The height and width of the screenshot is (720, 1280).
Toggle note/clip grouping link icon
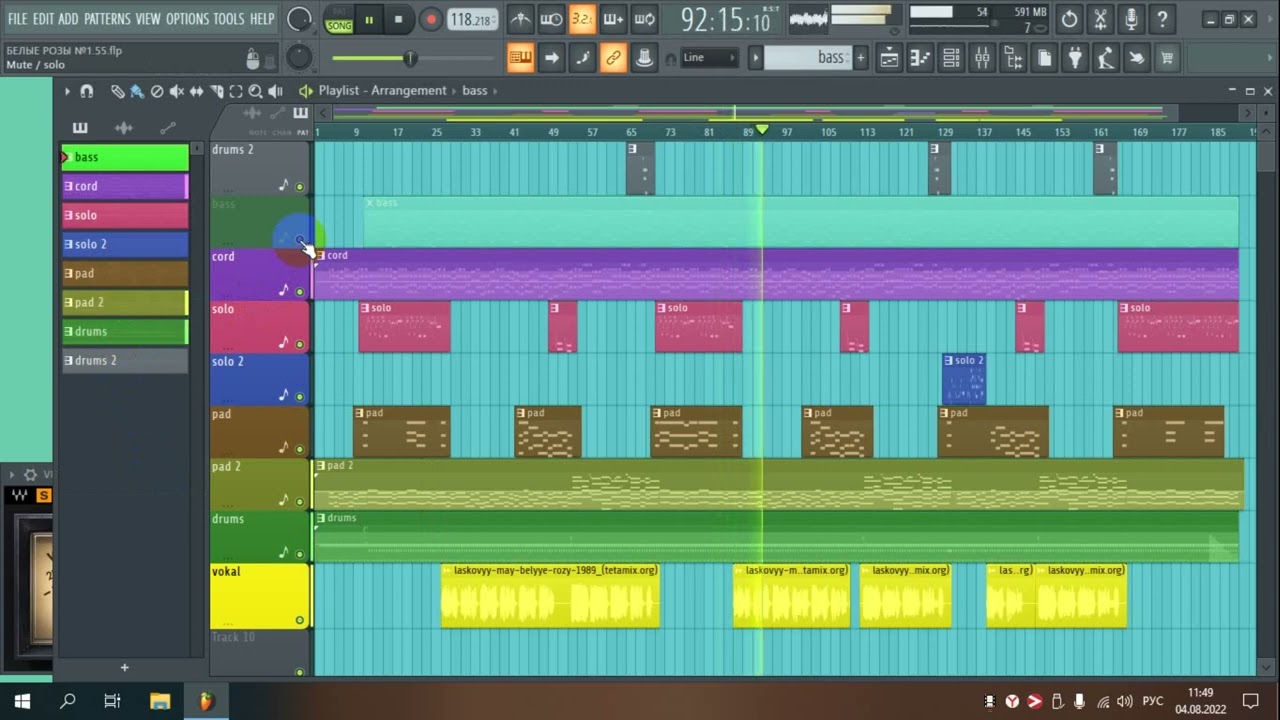[x=613, y=58]
